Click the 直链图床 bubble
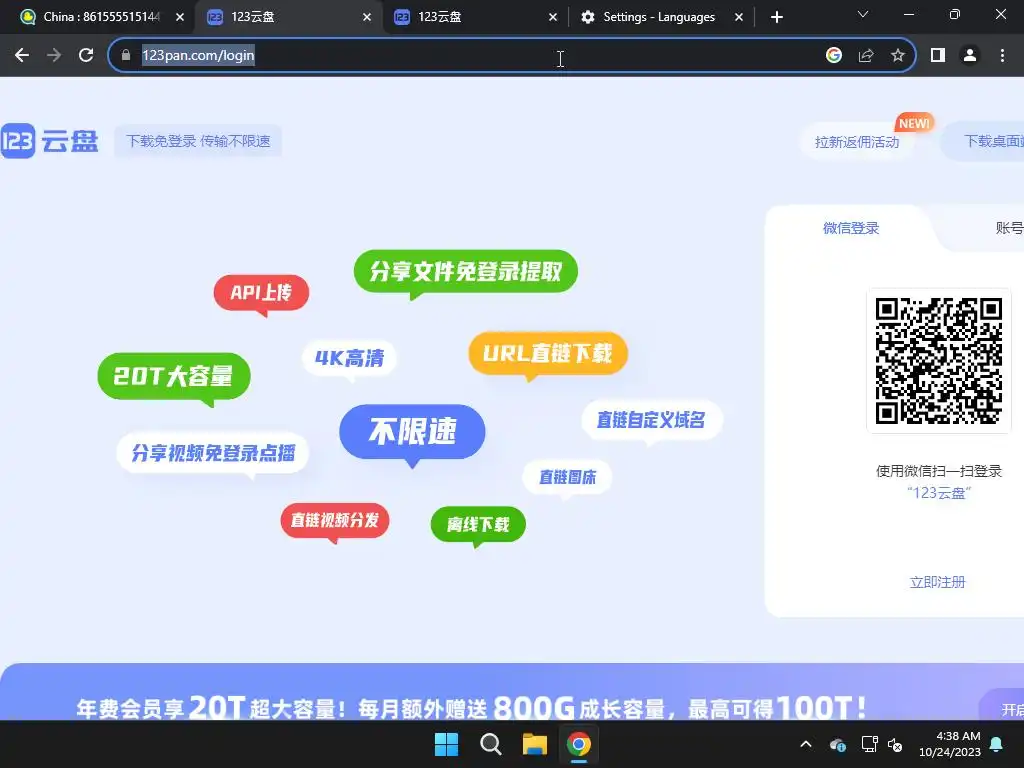This screenshot has width=1024, height=768. [x=568, y=477]
